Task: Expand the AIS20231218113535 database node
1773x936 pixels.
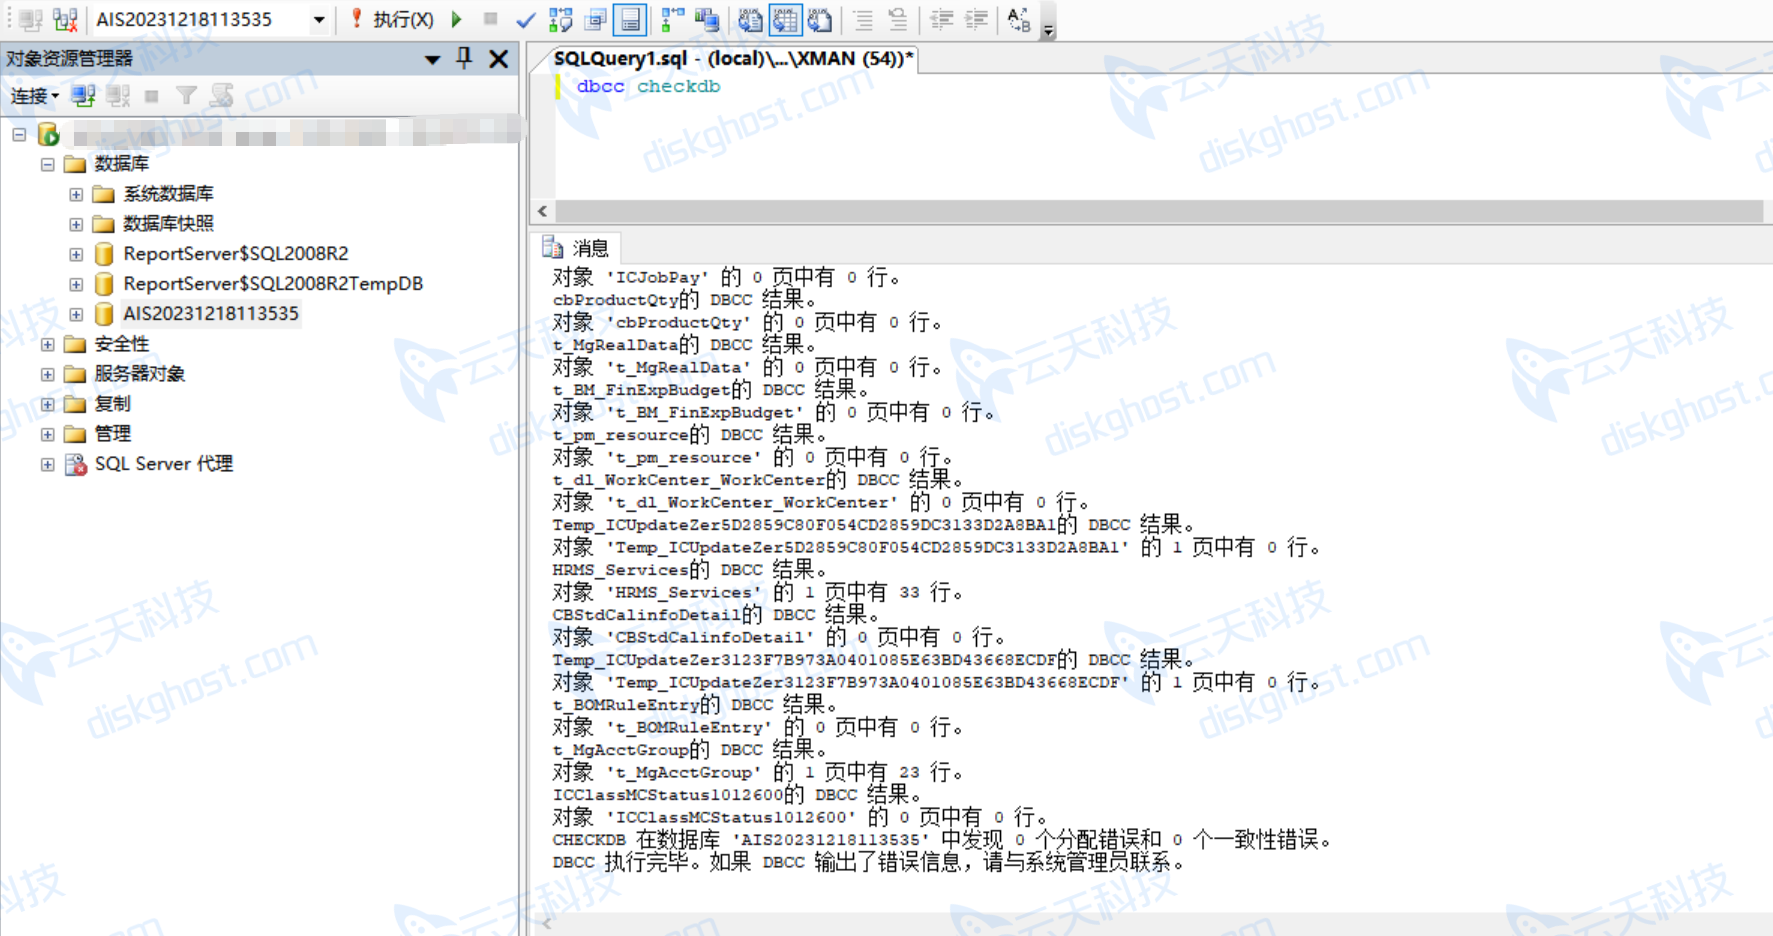Action: 76,314
